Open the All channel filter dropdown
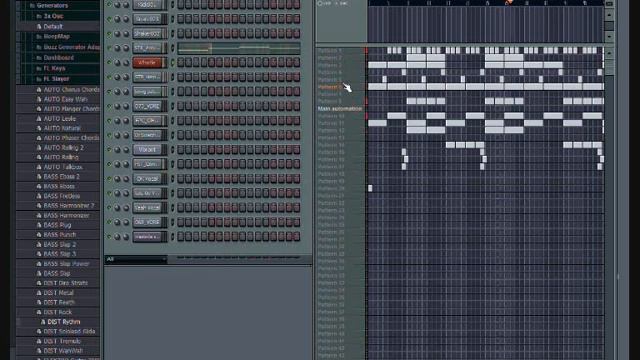The image size is (640, 360). click(x=136, y=259)
